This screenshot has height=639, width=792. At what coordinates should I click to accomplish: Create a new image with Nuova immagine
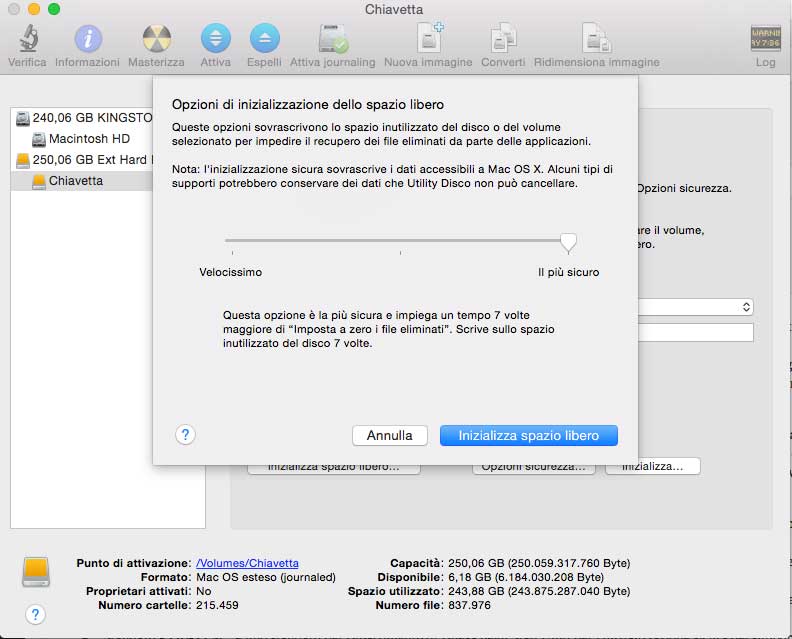pos(428,40)
